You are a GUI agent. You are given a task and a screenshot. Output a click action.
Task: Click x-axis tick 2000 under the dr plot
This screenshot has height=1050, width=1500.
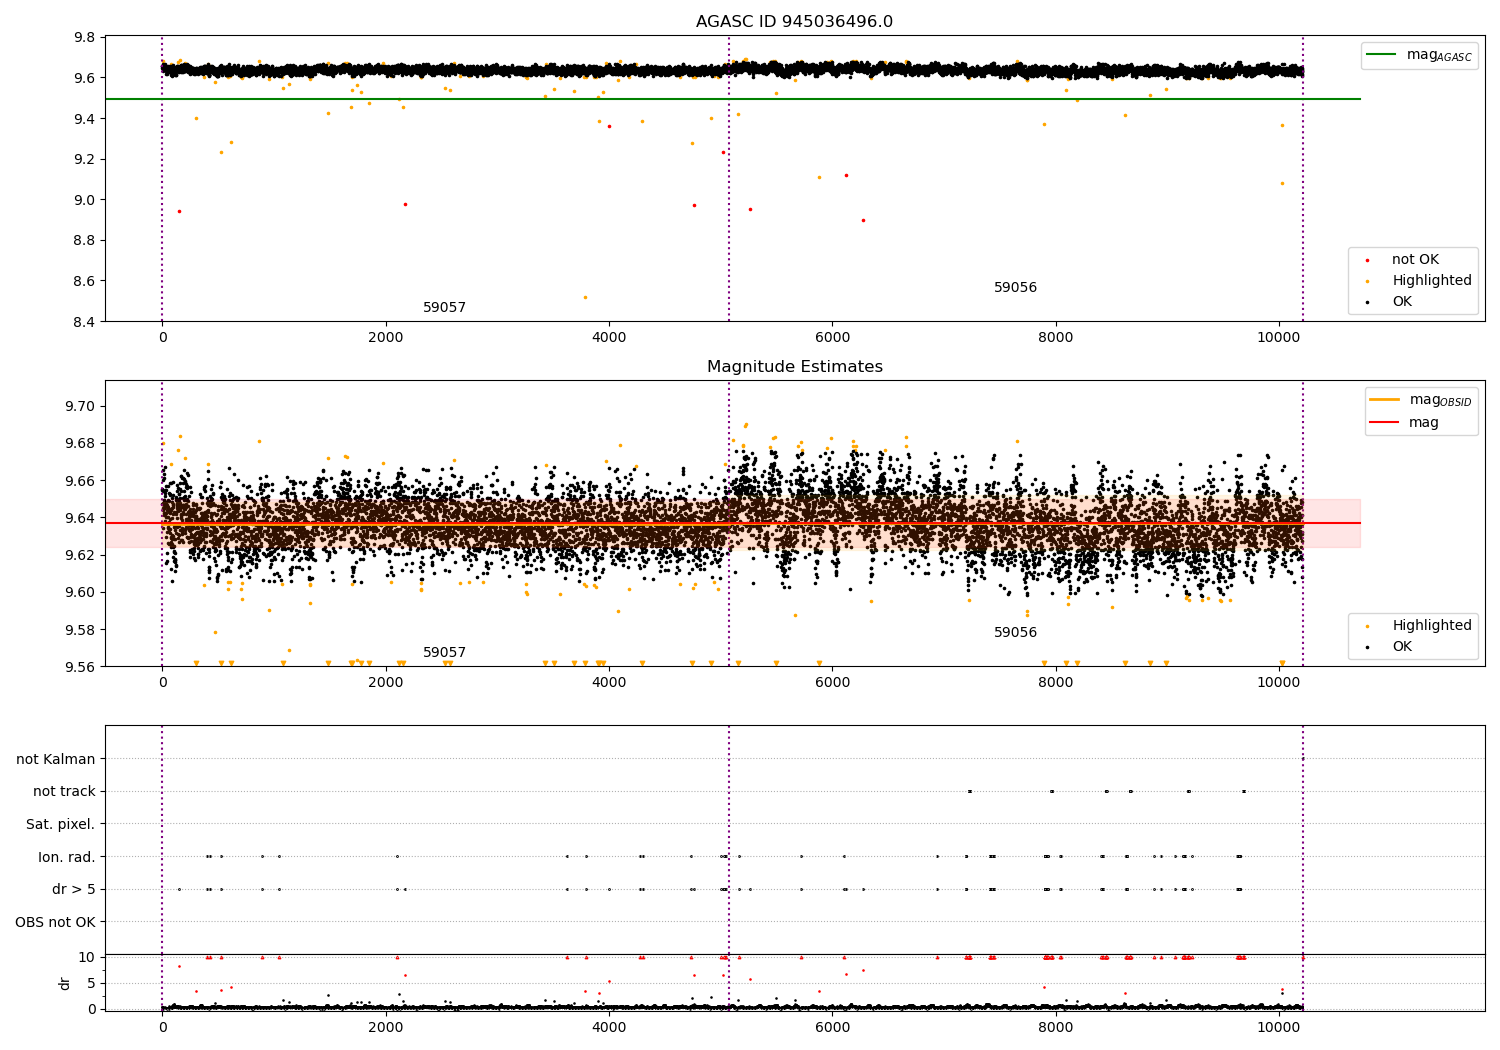(386, 1028)
